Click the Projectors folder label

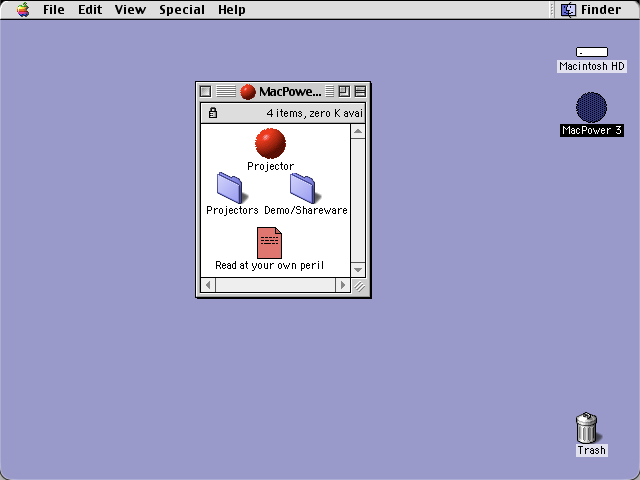232,210
